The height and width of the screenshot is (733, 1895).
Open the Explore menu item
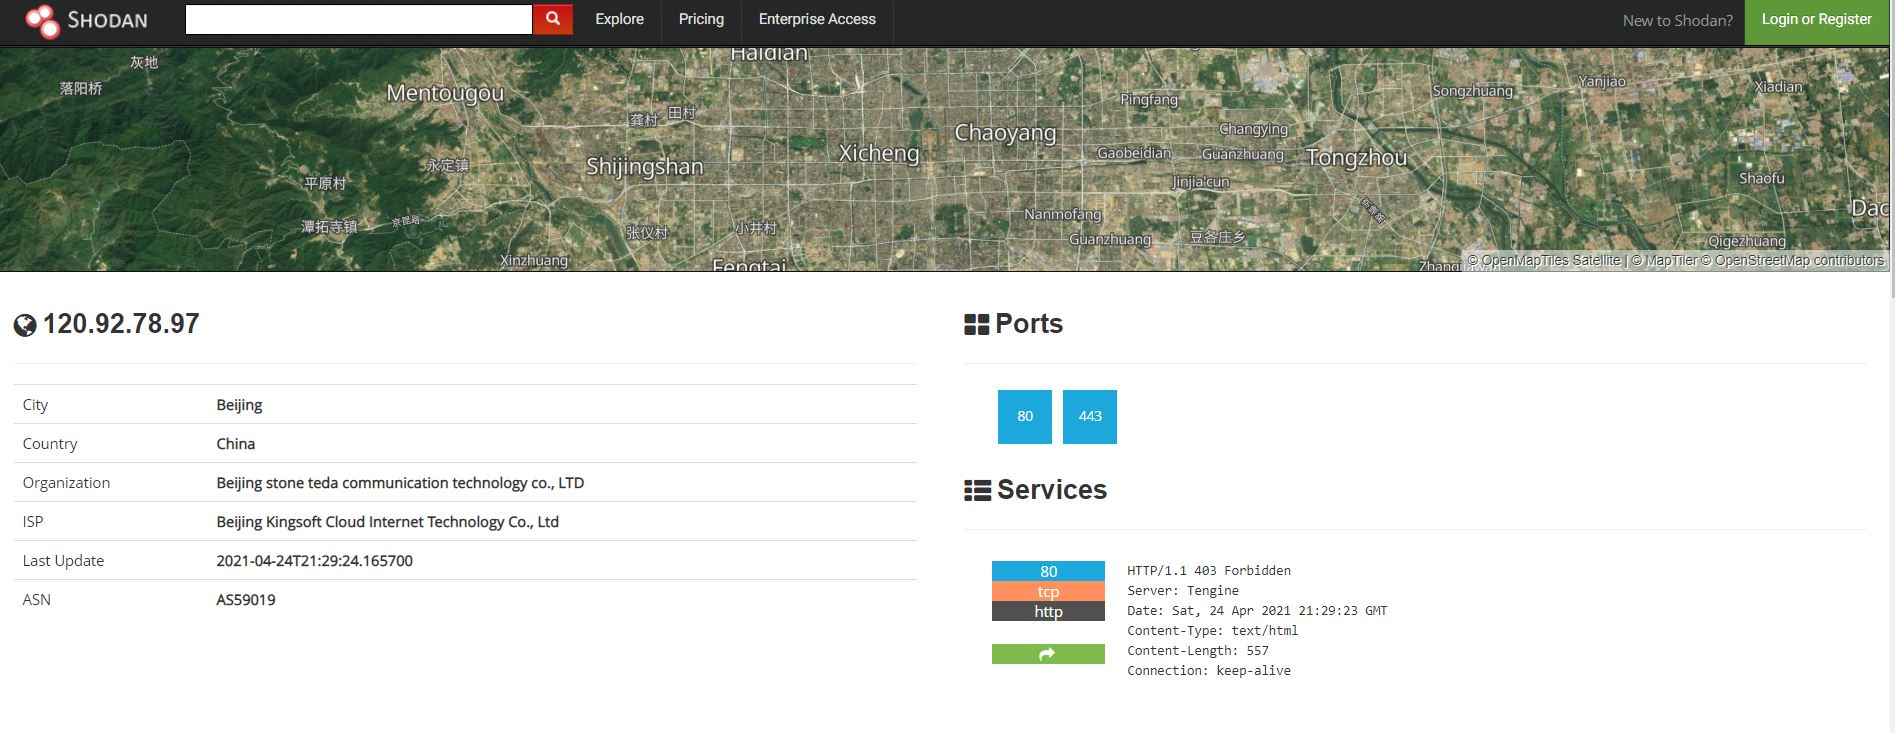coord(619,19)
